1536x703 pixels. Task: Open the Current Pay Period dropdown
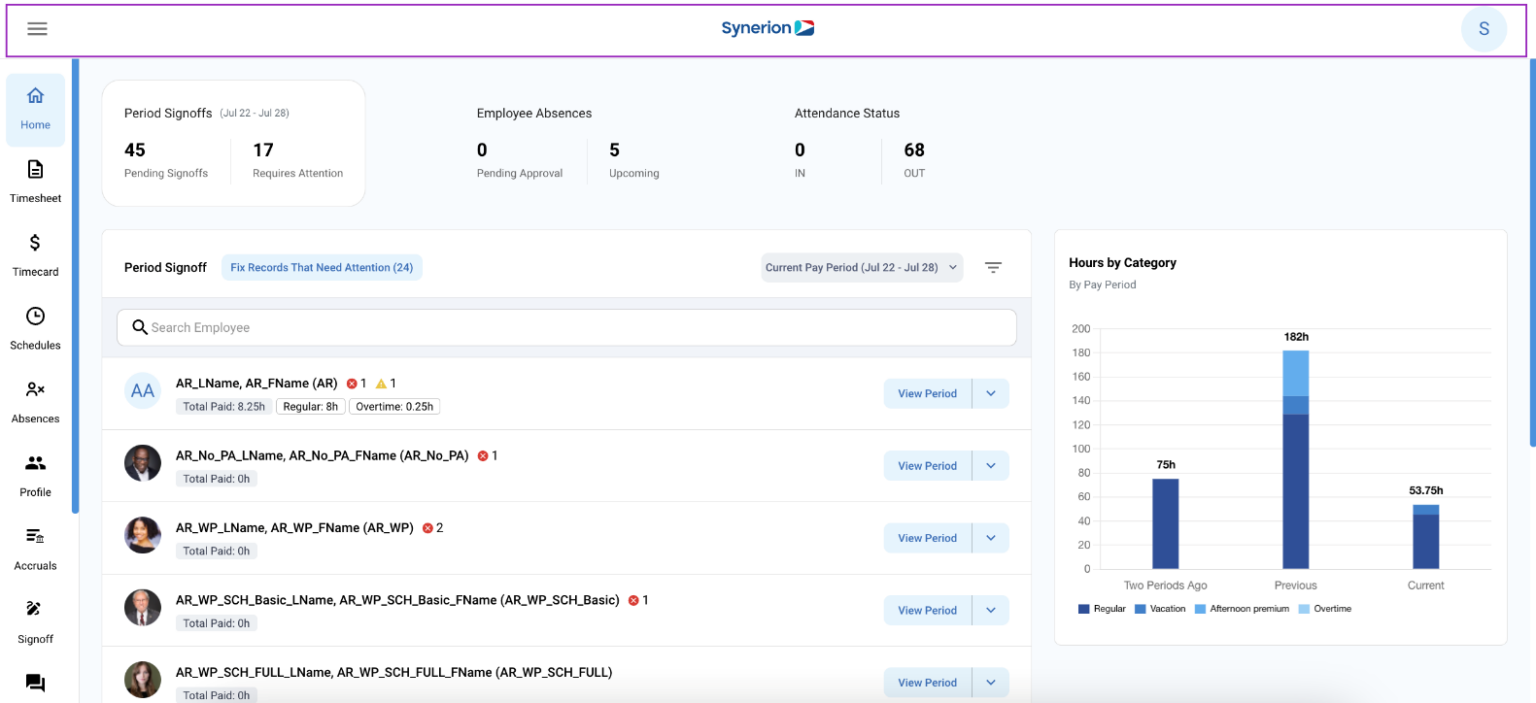[x=861, y=267]
